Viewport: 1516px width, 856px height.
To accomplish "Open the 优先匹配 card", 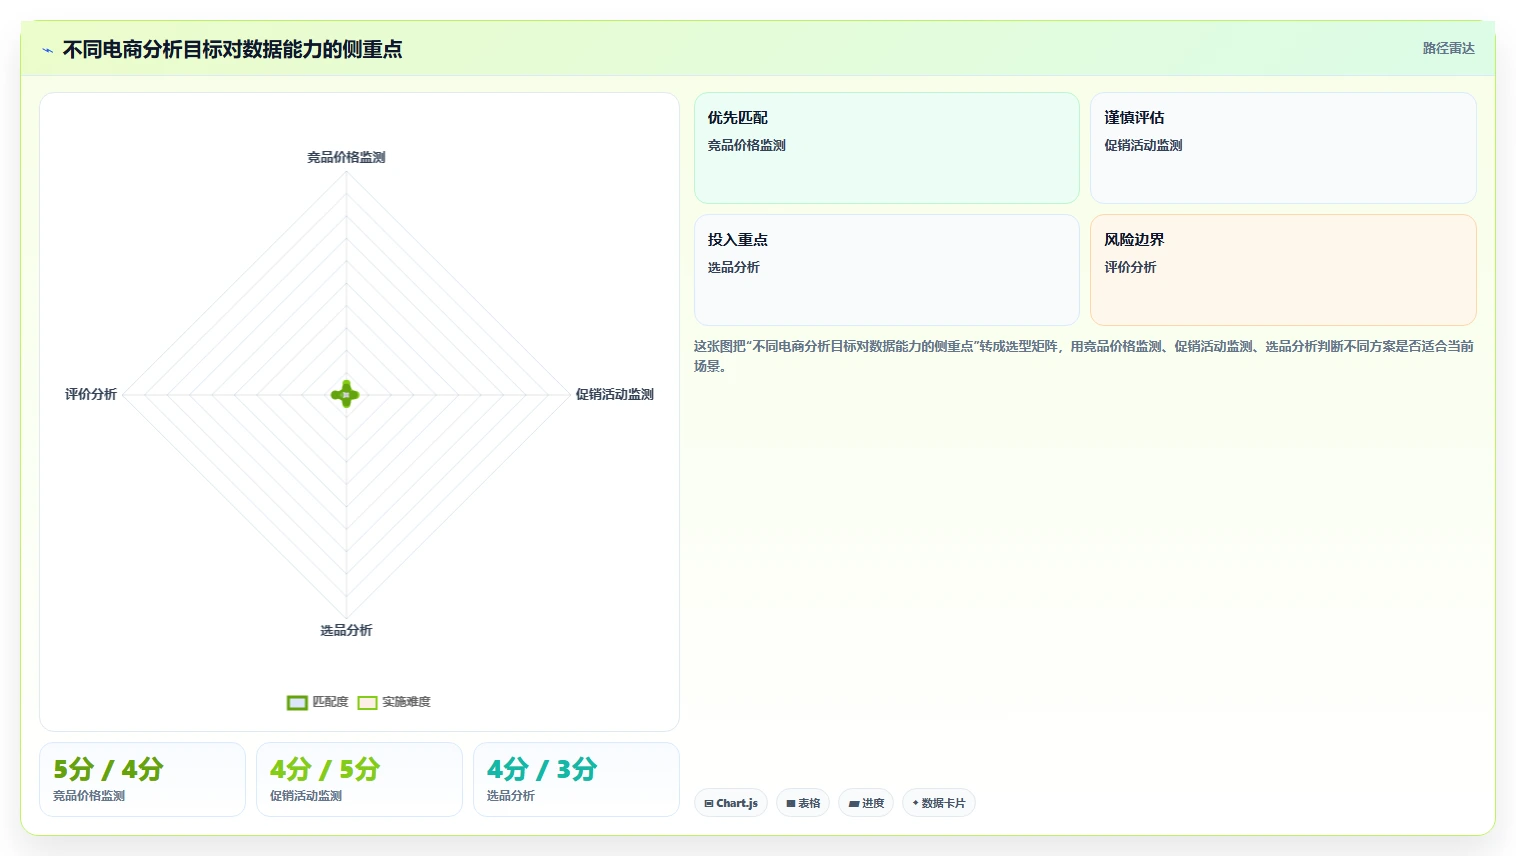I will 887,148.
